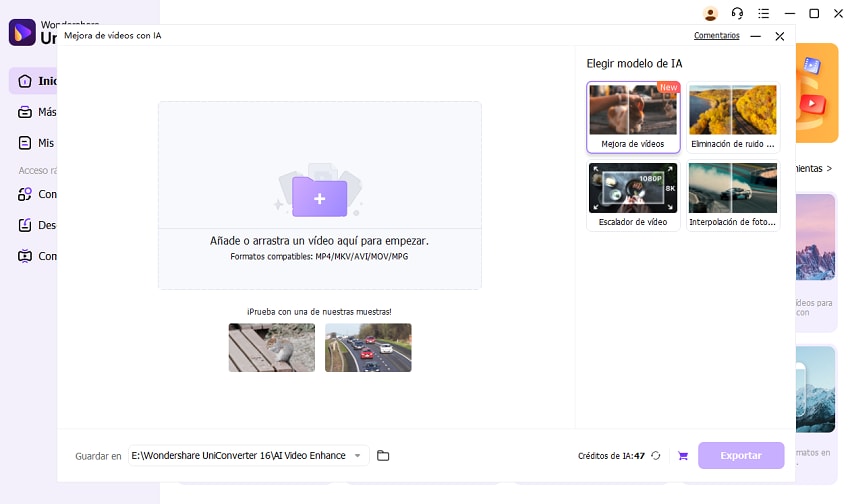
Task: Open the support headset icon
Action: 737,14
